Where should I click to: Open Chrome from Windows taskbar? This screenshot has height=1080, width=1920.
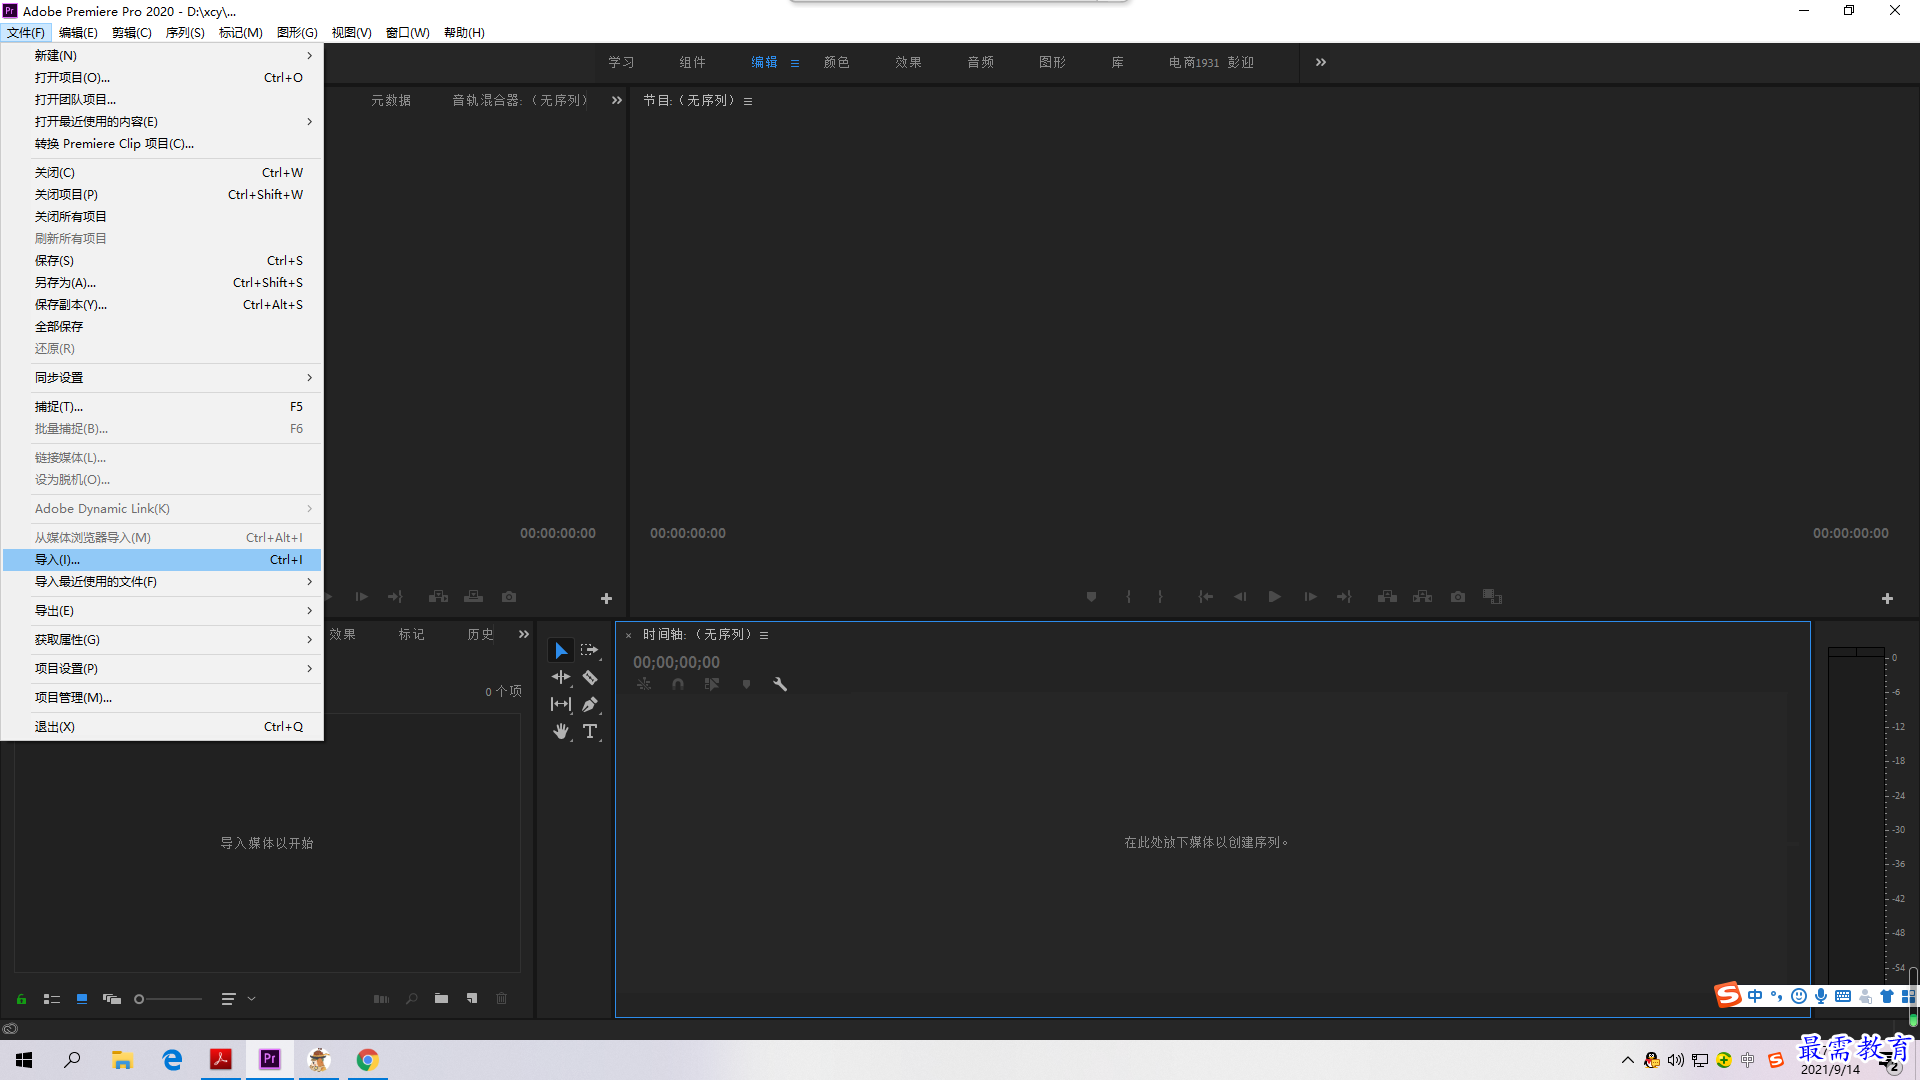(367, 1060)
